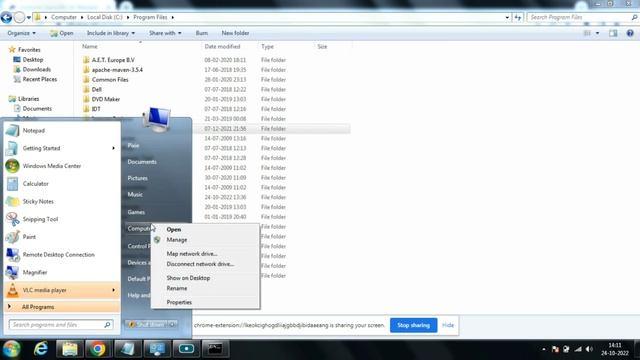Open the Magnifier tool
The height and width of the screenshot is (360, 640).
point(61,272)
